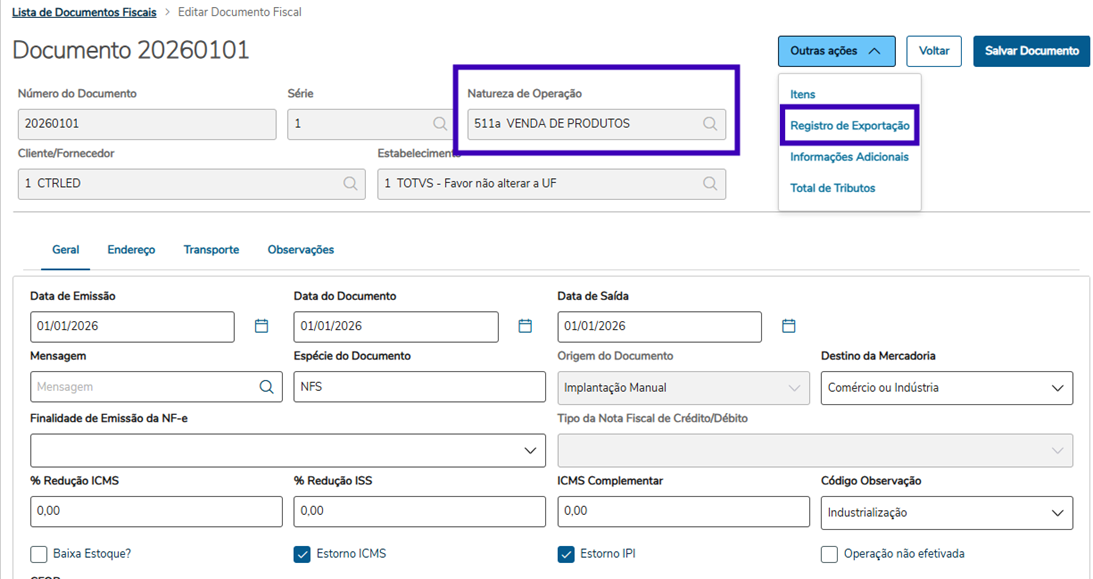
Task: Switch to the Transporte tab
Action: [211, 250]
